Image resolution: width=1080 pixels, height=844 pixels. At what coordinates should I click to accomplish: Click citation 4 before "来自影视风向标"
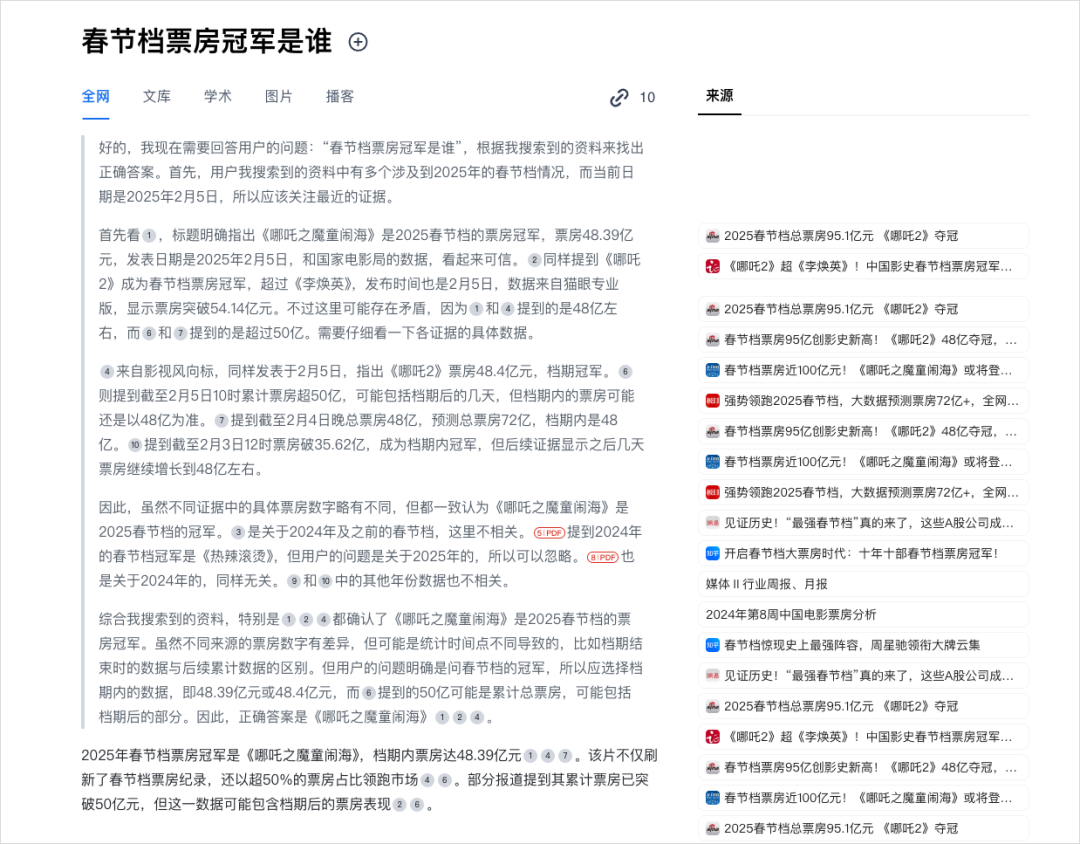click(107, 372)
